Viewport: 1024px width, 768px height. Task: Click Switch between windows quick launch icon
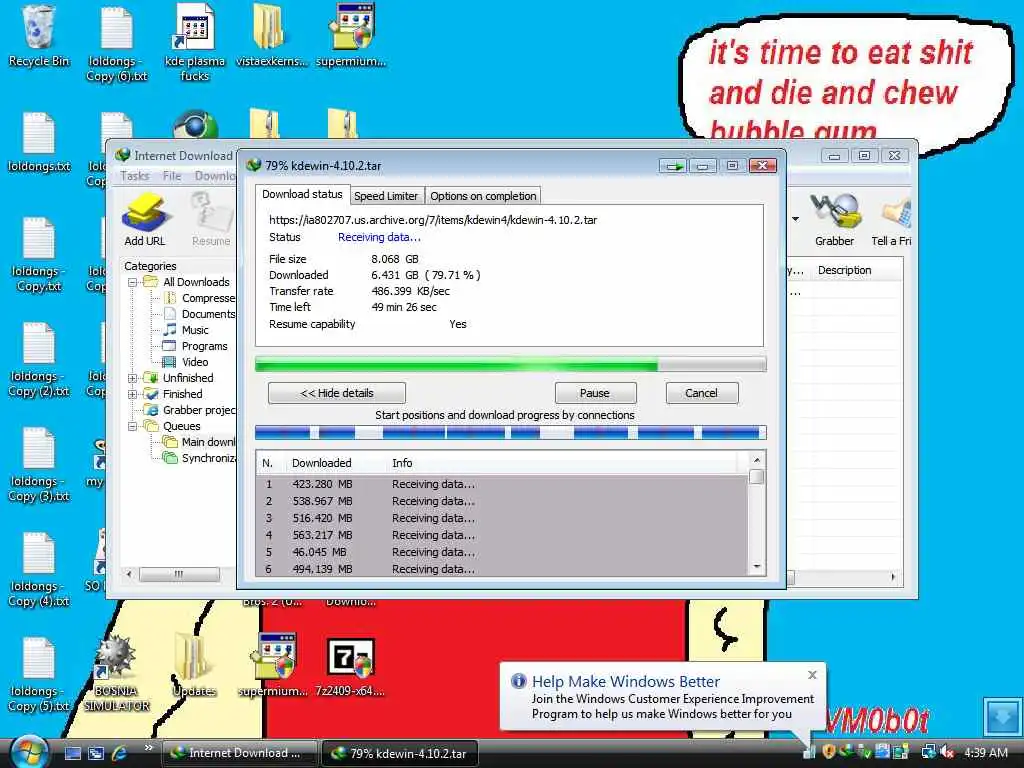click(x=96, y=753)
